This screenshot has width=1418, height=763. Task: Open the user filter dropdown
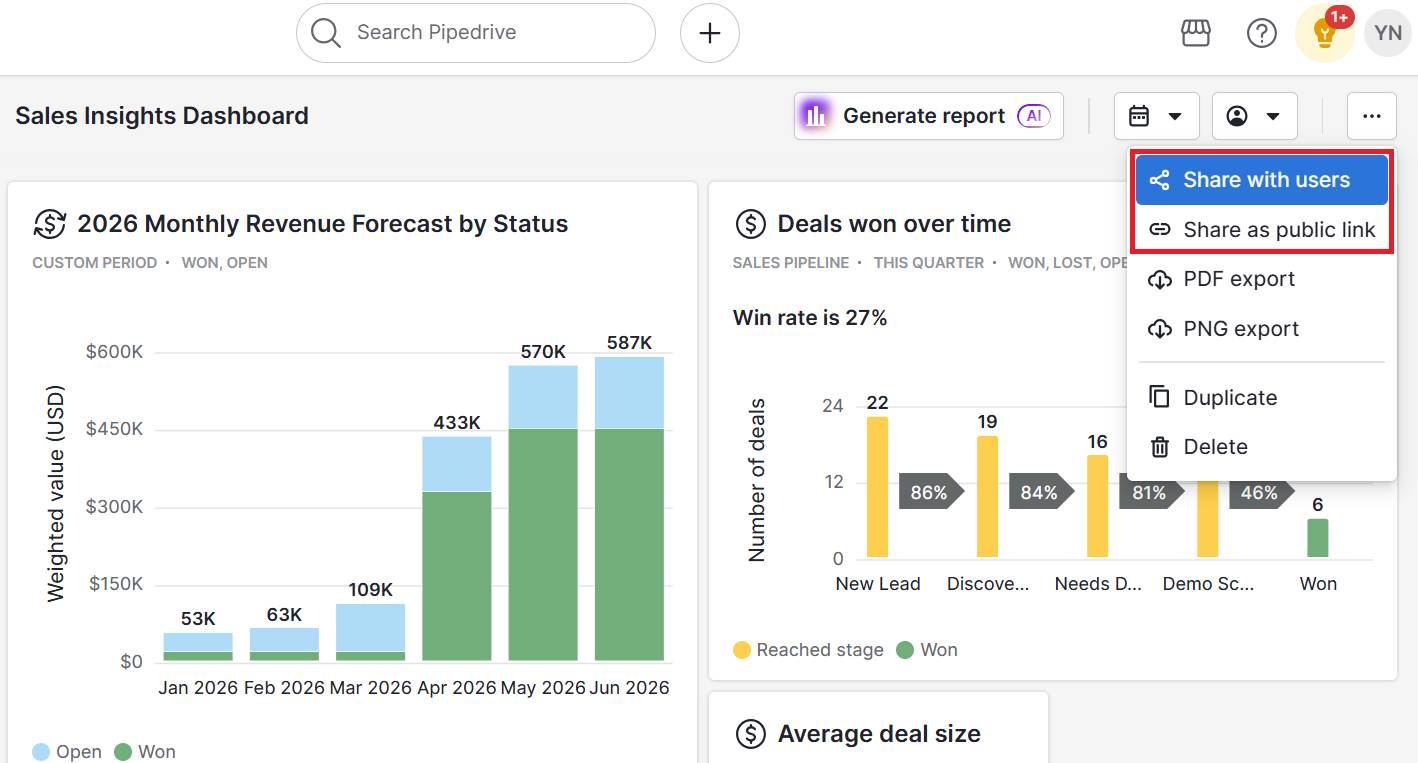[1254, 116]
